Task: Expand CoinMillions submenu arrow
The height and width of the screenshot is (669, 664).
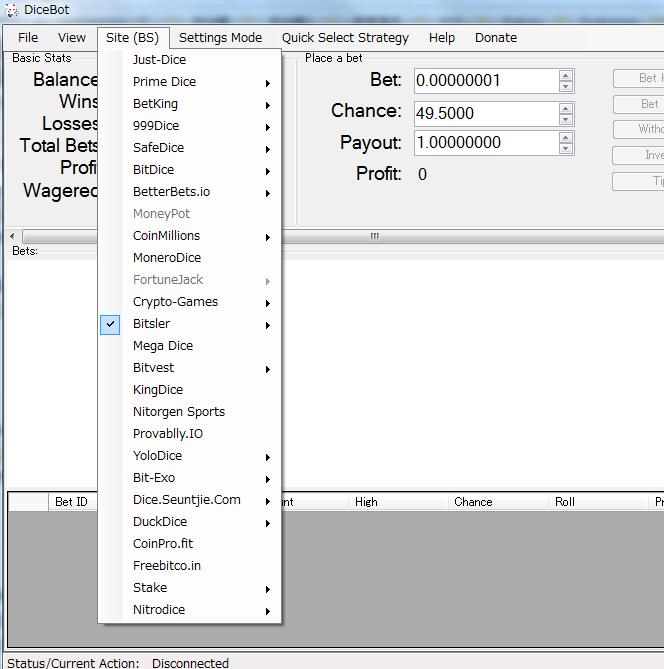Action: (x=268, y=237)
